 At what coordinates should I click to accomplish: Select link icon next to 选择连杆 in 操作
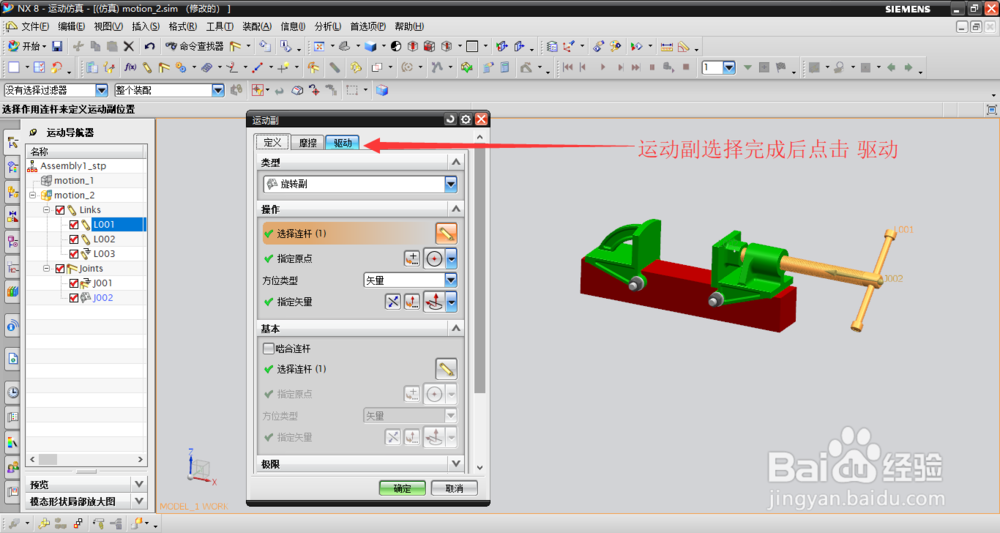(x=446, y=233)
